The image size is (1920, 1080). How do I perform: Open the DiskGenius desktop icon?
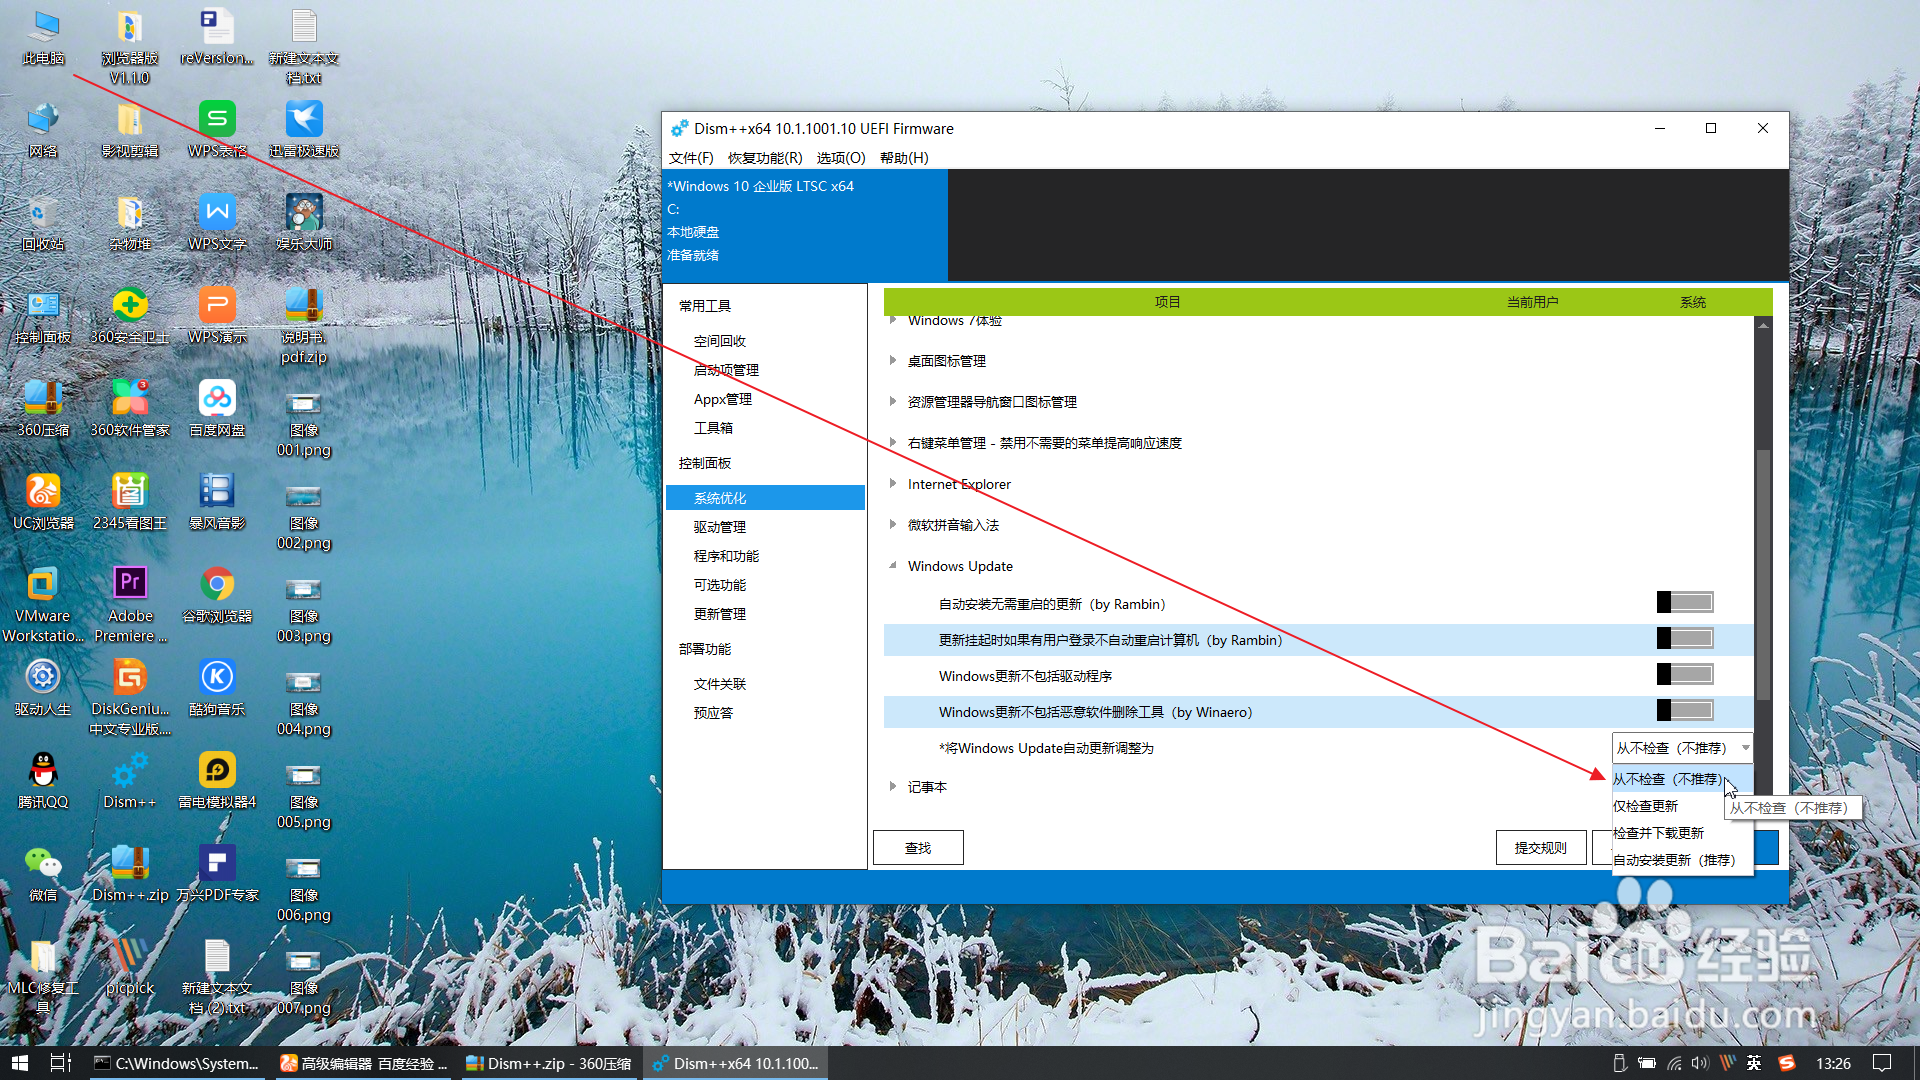(x=130, y=679)
